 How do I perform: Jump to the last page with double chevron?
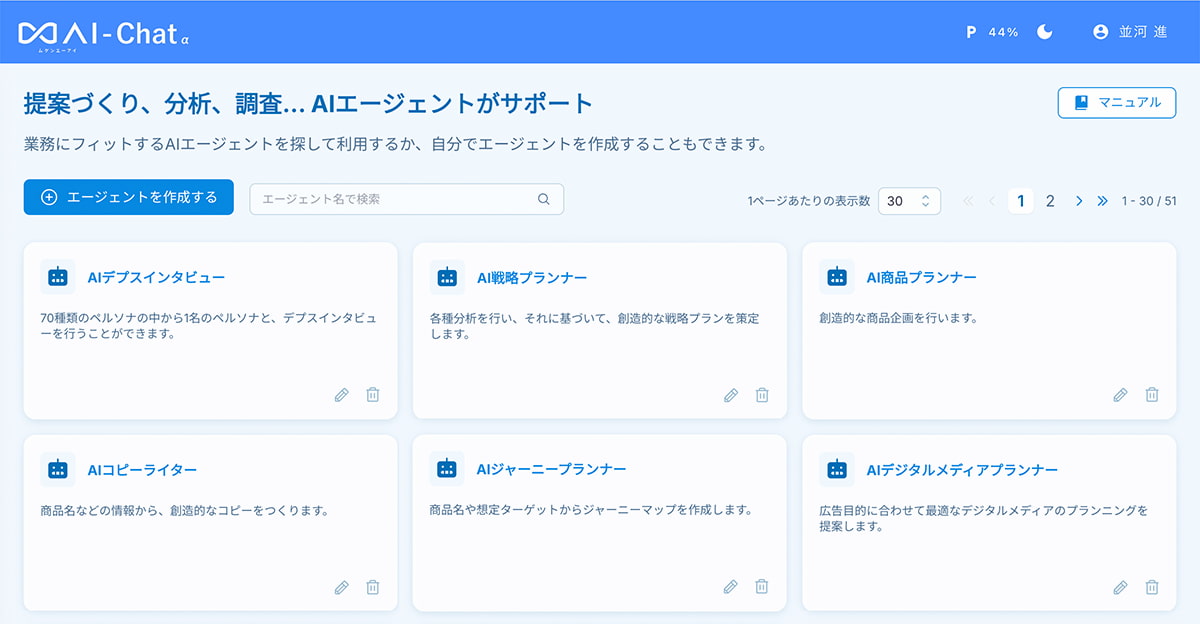1102,201
